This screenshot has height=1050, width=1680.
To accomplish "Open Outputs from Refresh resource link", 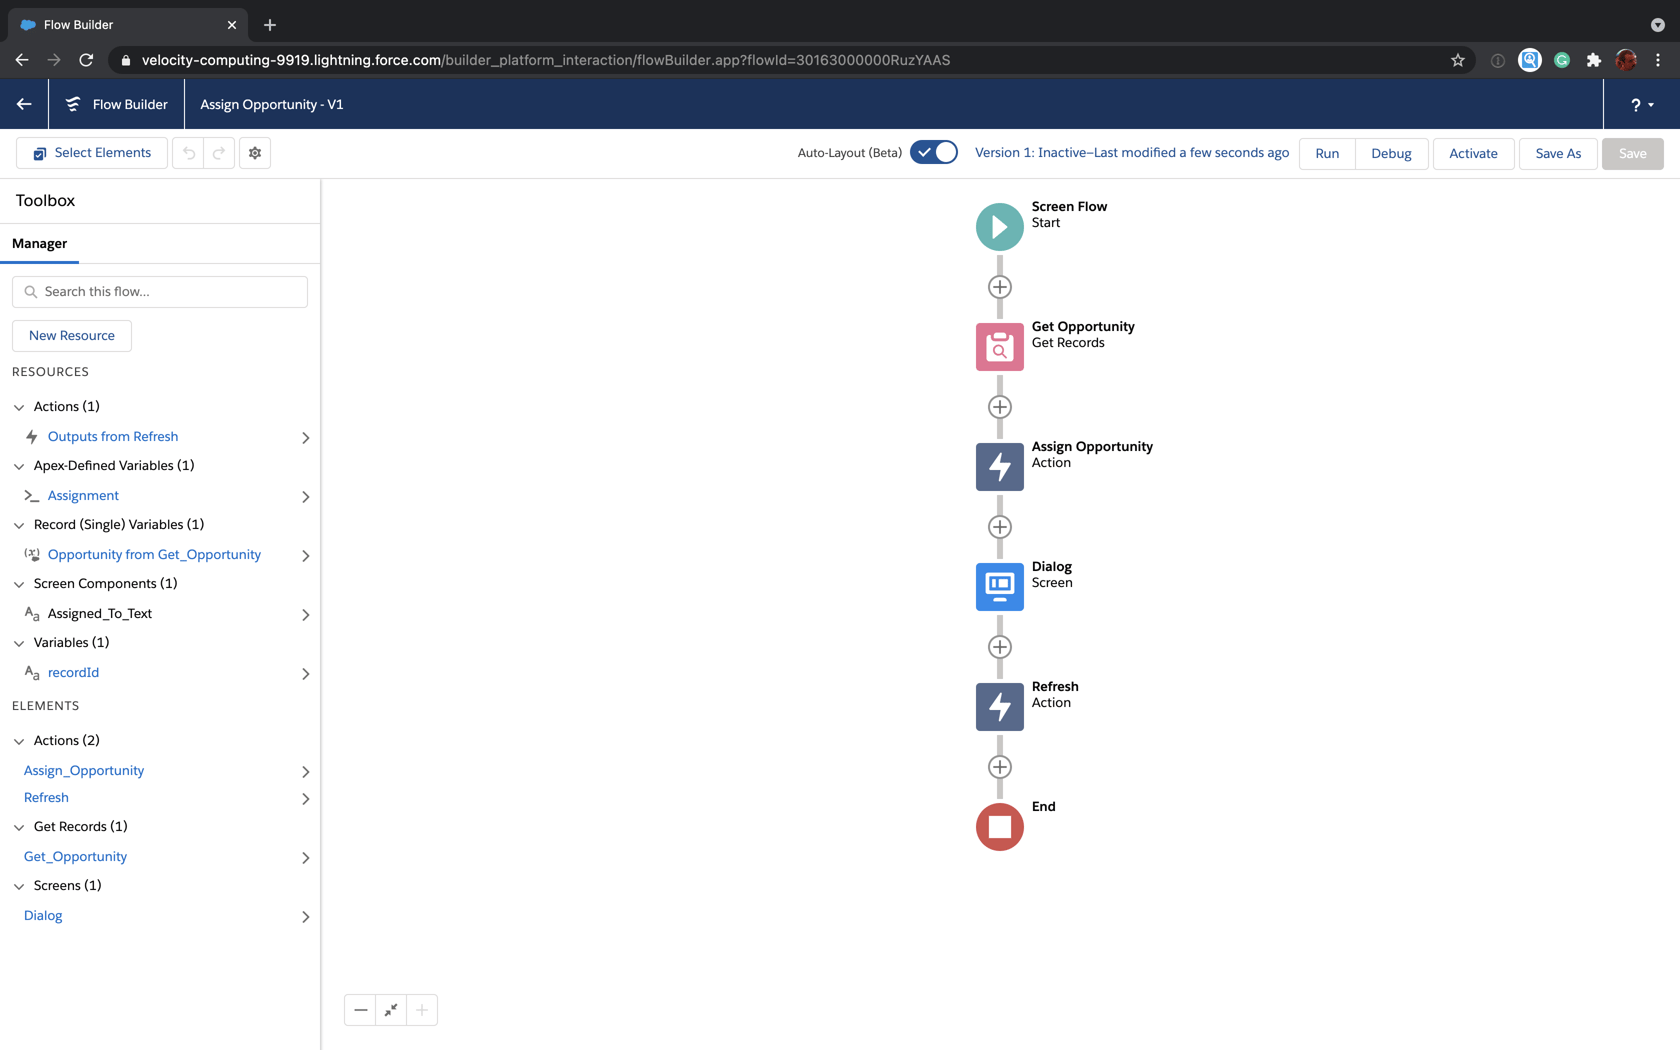I will [113, 437].
